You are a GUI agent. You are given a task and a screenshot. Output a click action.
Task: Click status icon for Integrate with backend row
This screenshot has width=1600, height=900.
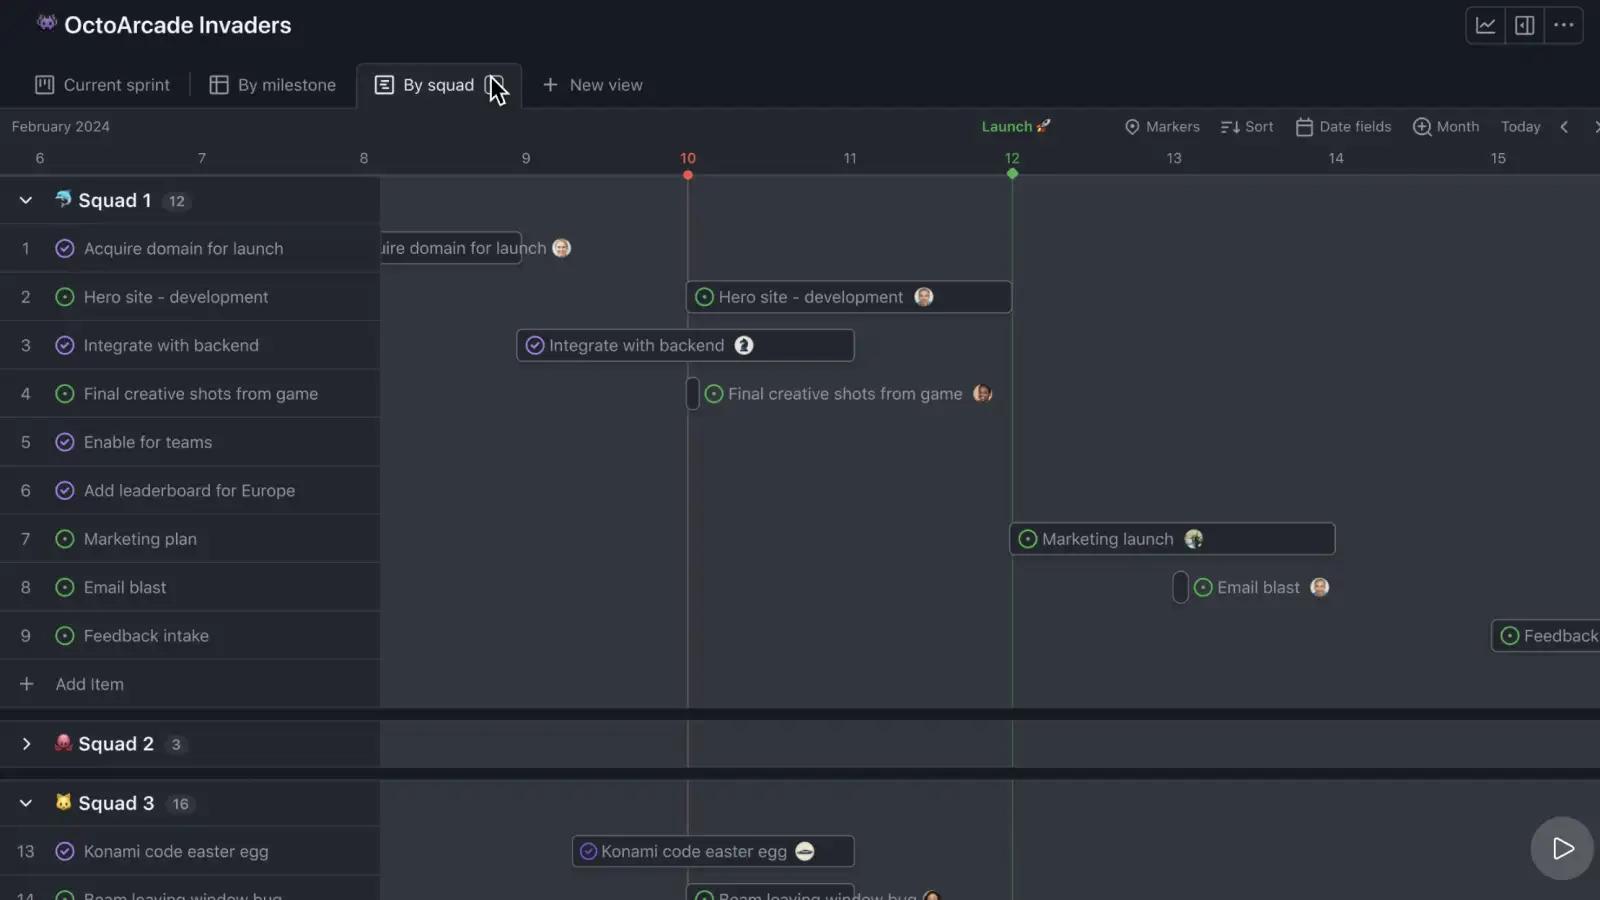tap(65, 346)
